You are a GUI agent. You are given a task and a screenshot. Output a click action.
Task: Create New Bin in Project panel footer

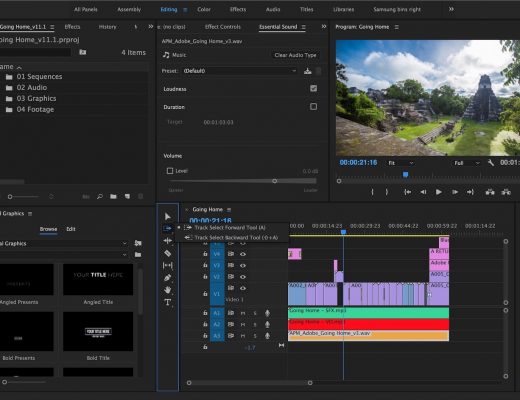(113, 197)
